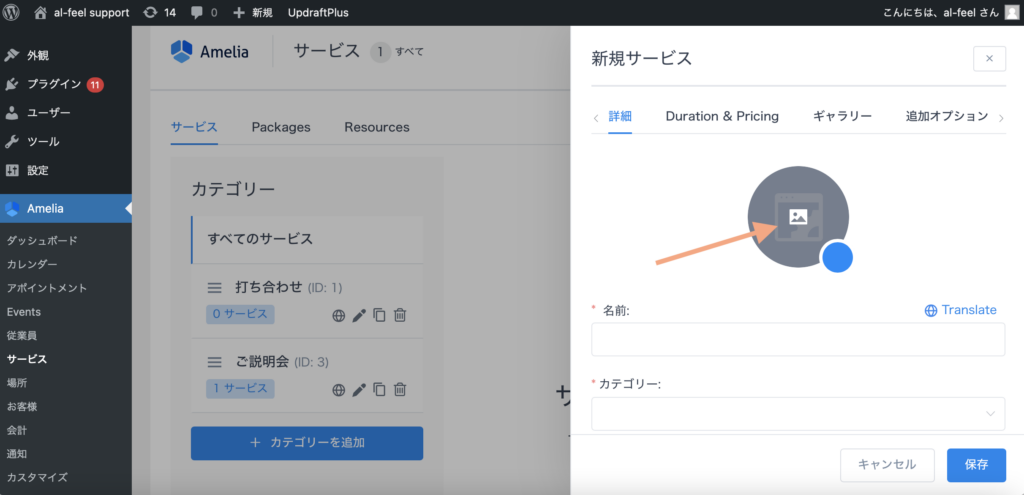Click the 保存 save button
This screenshot has width=1024, height=495.
976,465
